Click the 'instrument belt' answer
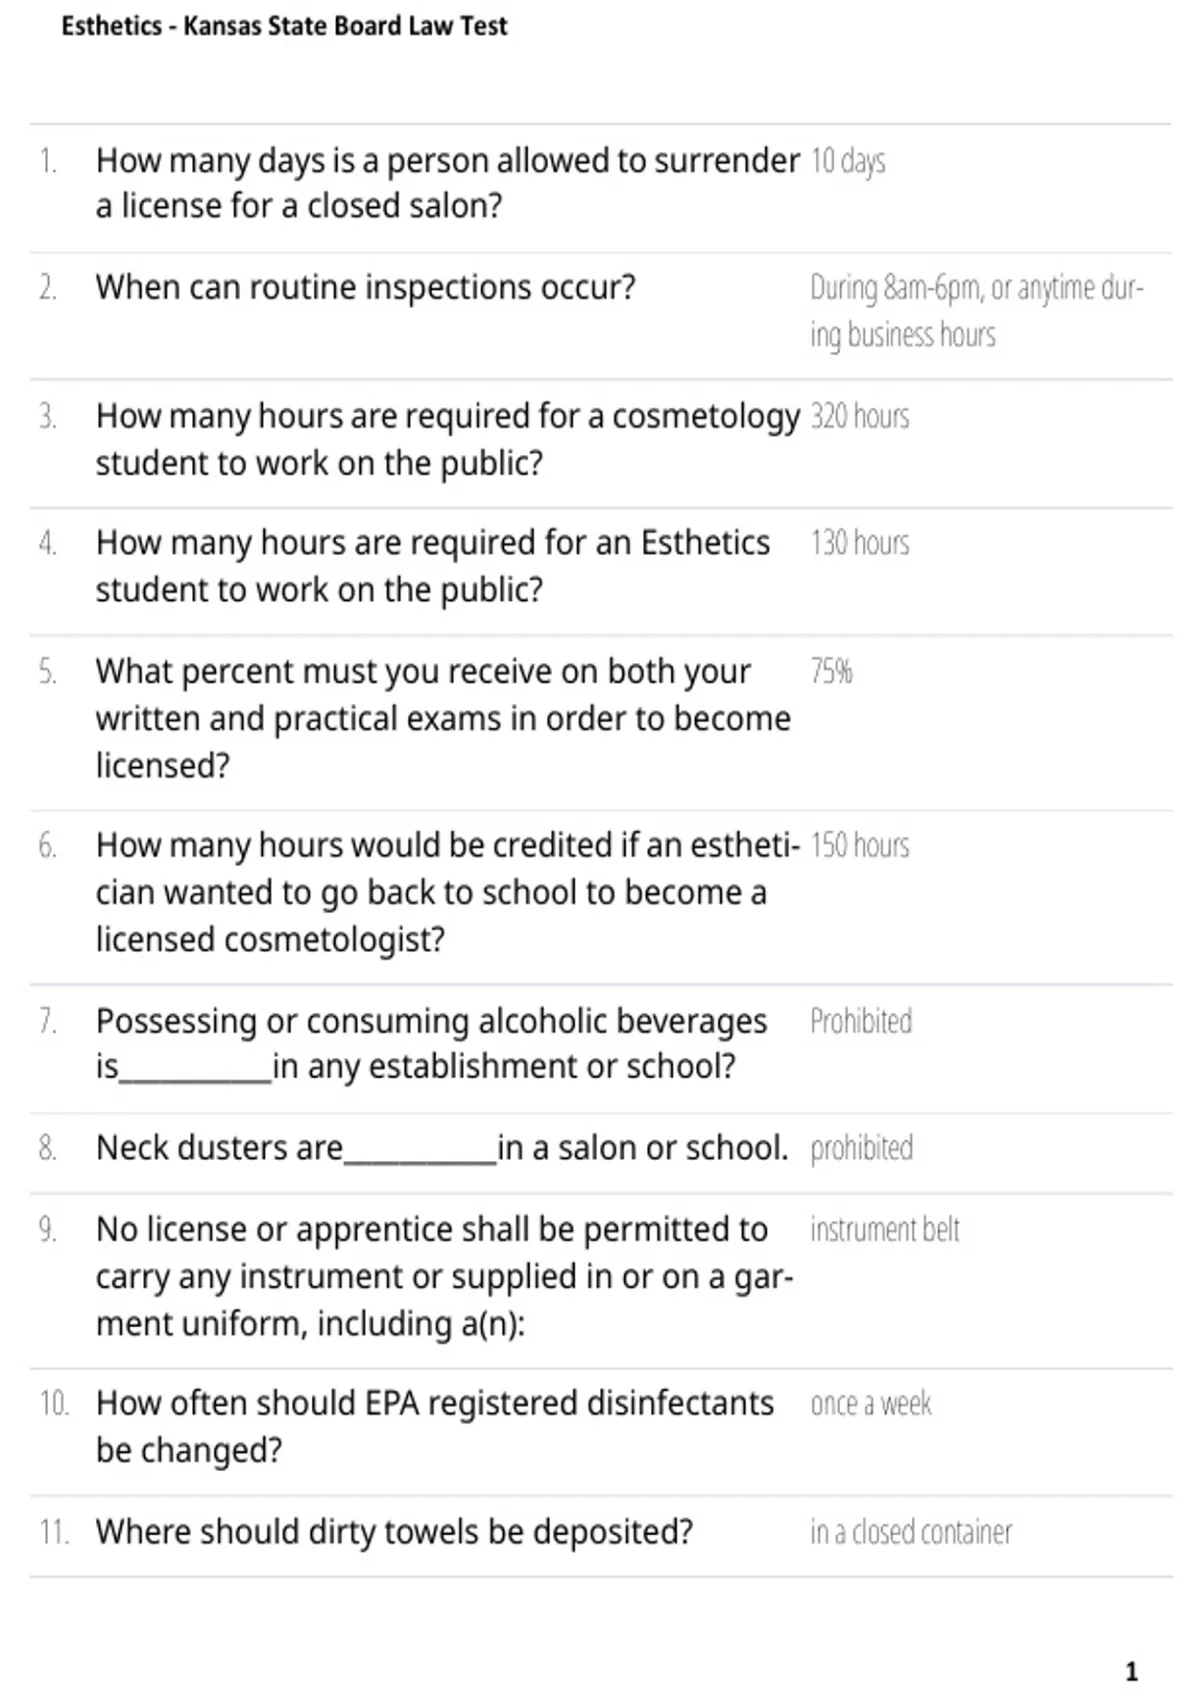The height and width of the screenshot is (1700, 1200). tap(884, 1229)
